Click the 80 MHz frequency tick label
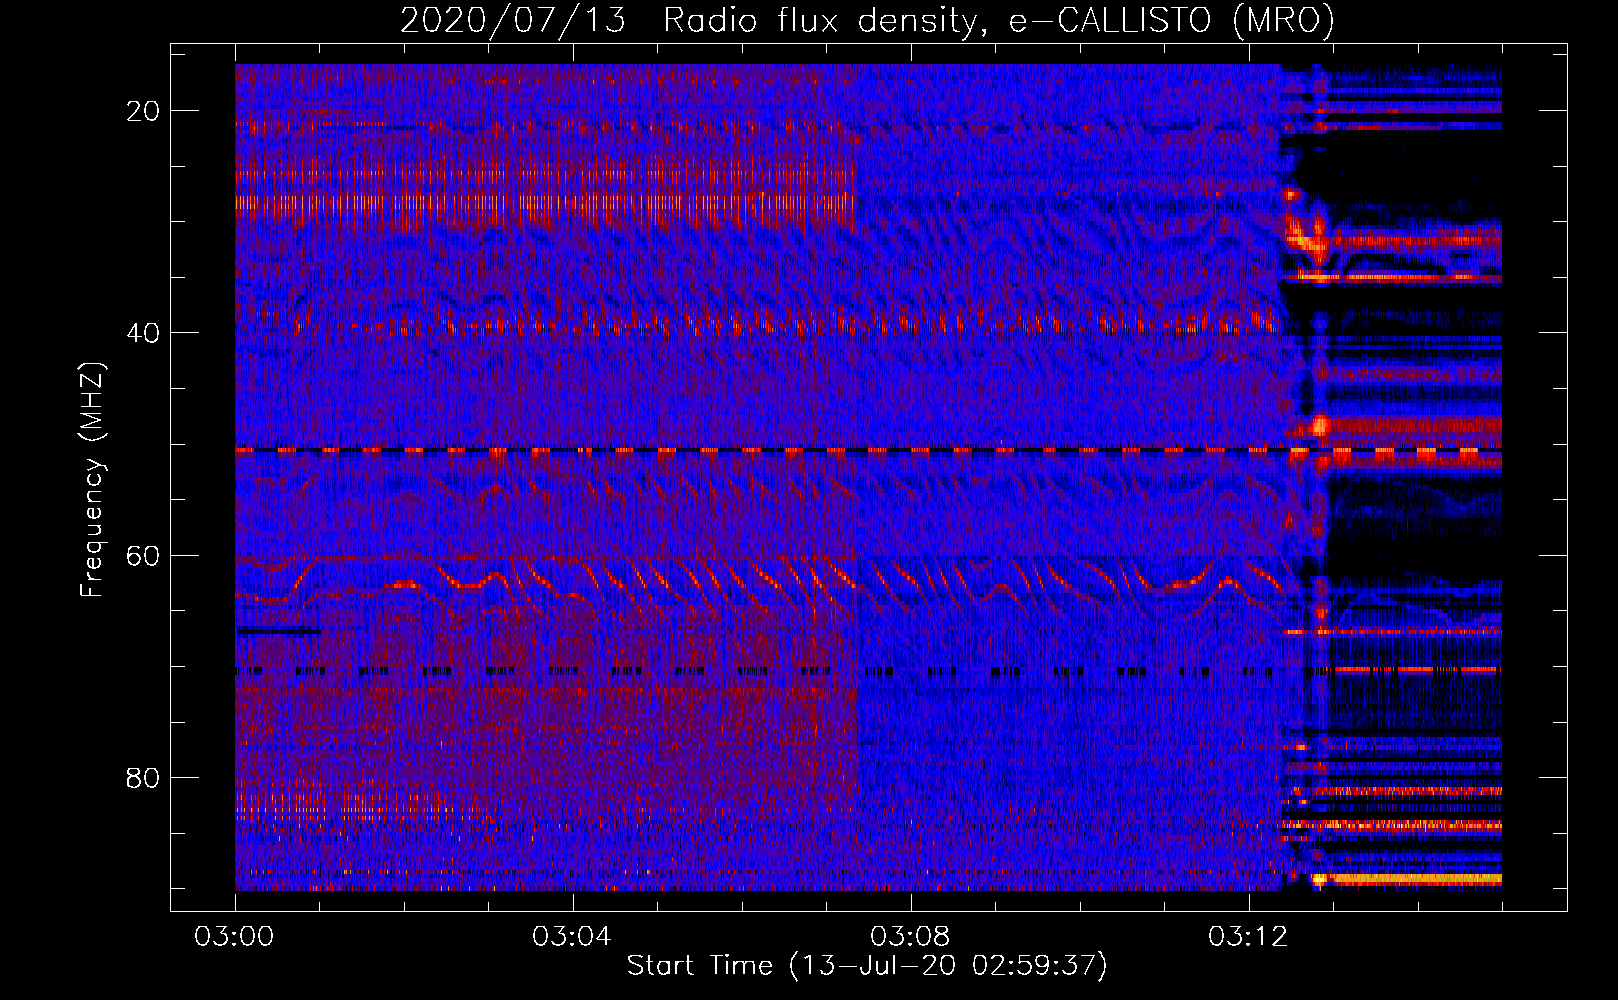Image resolution: width=1618 pixels, height=1000 pixels. click(x=144, y=777)
